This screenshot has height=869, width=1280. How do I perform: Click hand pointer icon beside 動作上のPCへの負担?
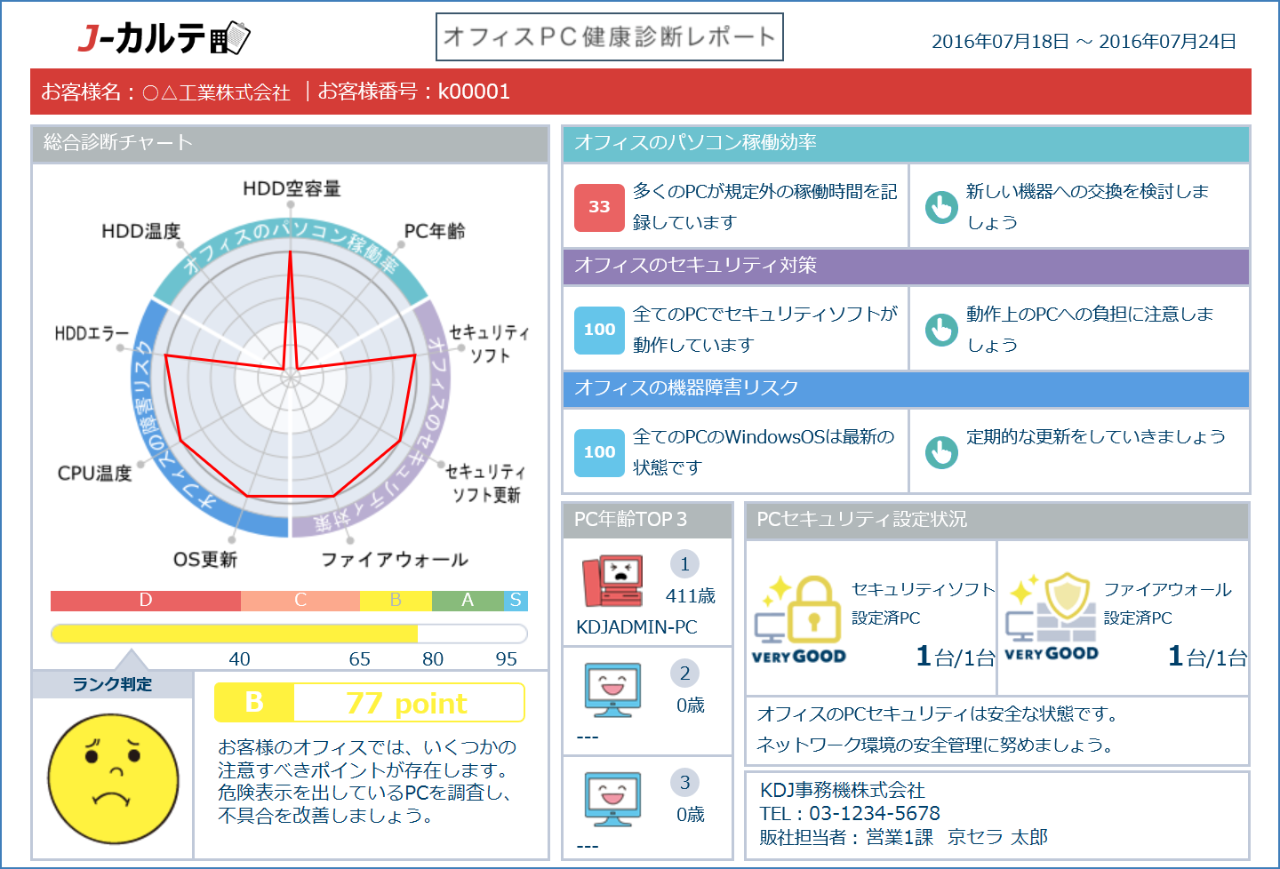click(x=941, y=329)
